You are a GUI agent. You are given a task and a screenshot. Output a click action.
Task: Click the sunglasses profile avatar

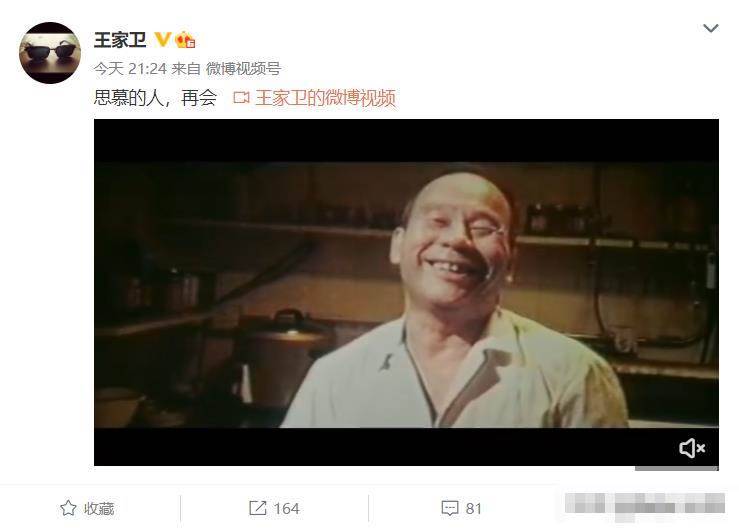(x=49, y=53)
